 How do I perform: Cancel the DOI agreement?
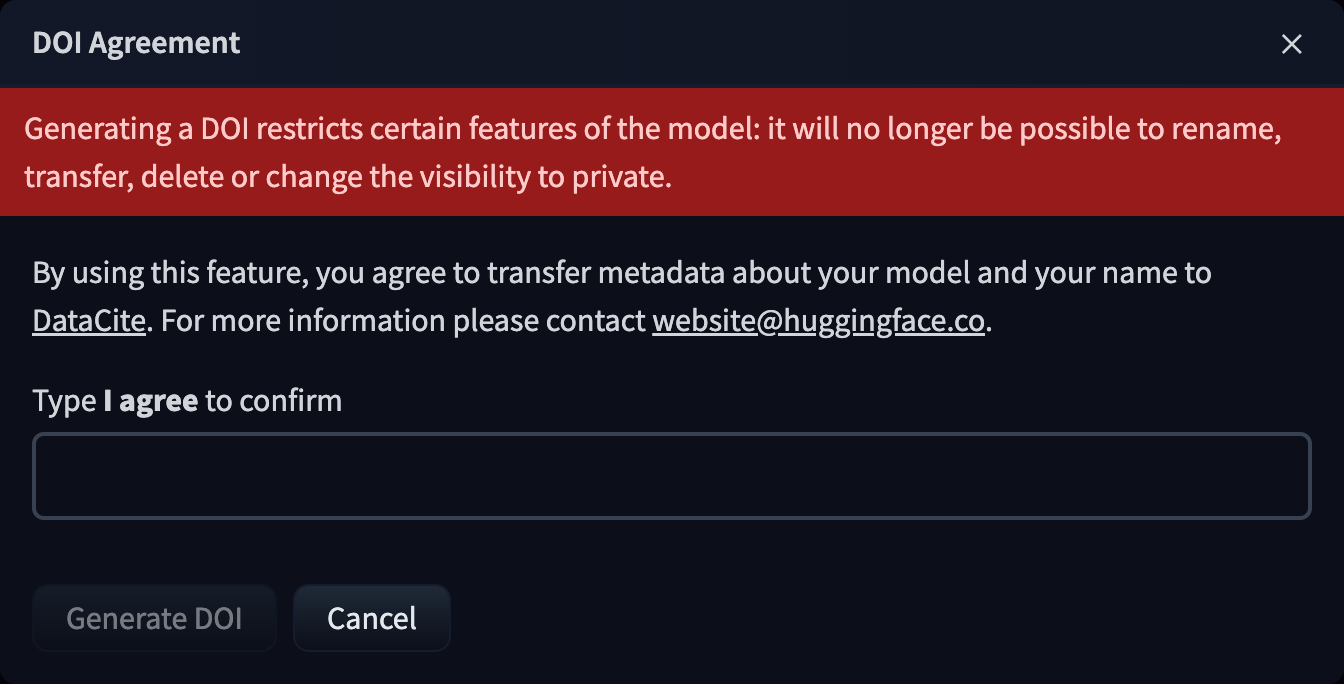(x=371, y=618)
